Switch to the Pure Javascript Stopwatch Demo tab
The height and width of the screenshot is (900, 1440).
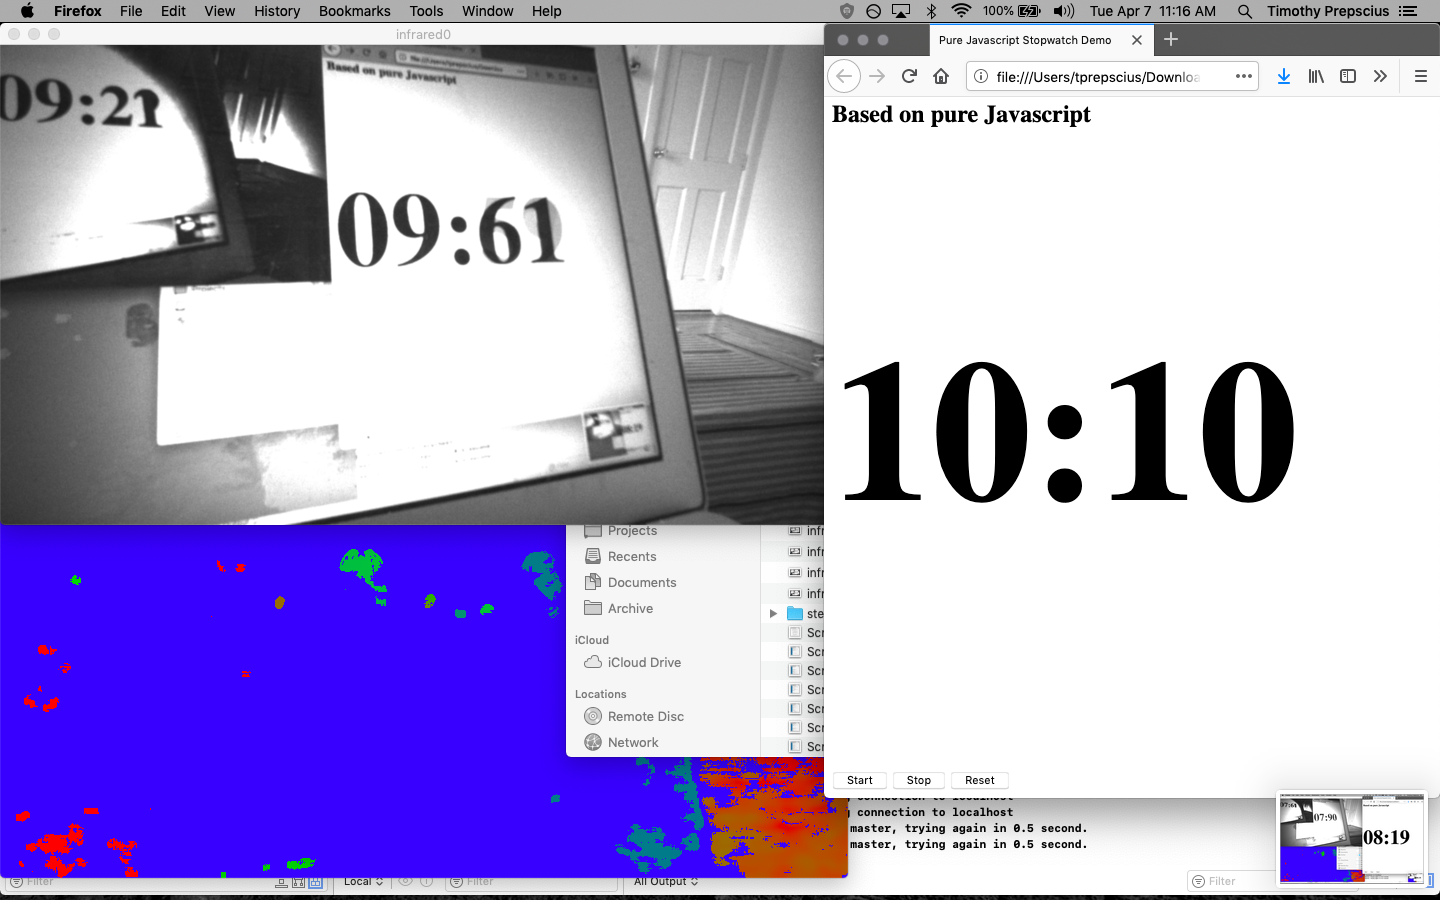[1024, 40]
